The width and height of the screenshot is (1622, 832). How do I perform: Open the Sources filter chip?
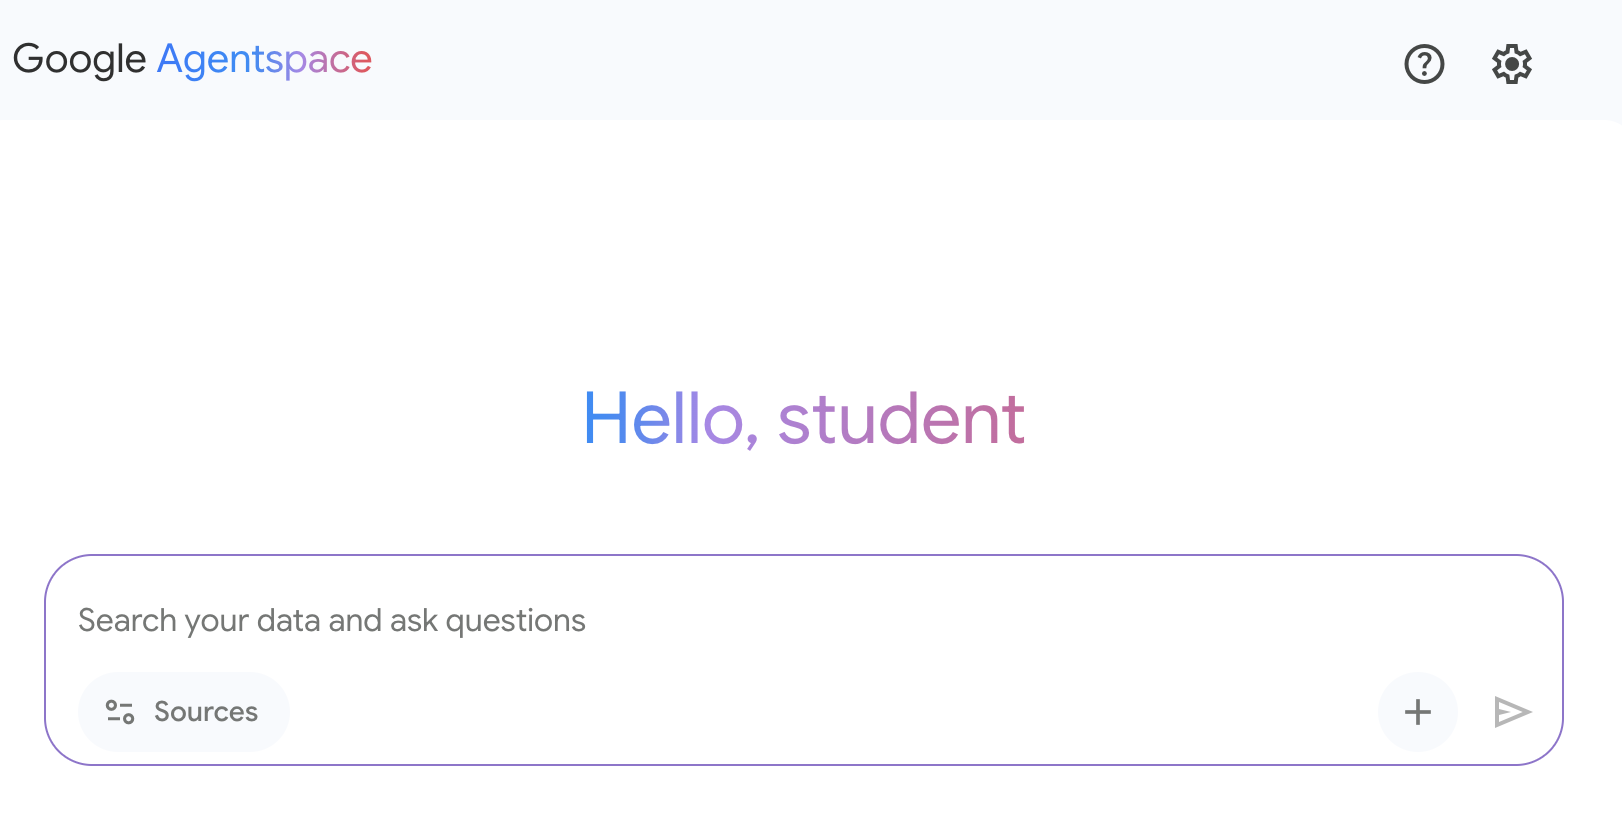[184, 712]
